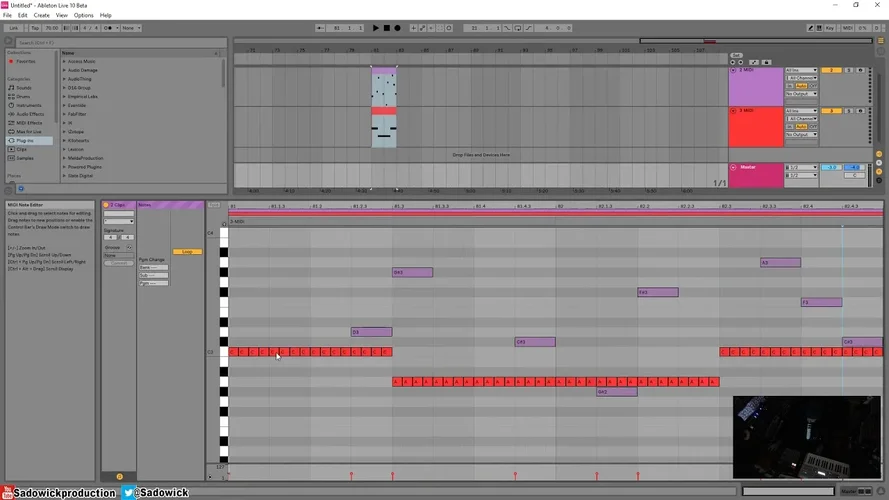
Task: Open the Help menu
Action: click(x=105, y=15)
